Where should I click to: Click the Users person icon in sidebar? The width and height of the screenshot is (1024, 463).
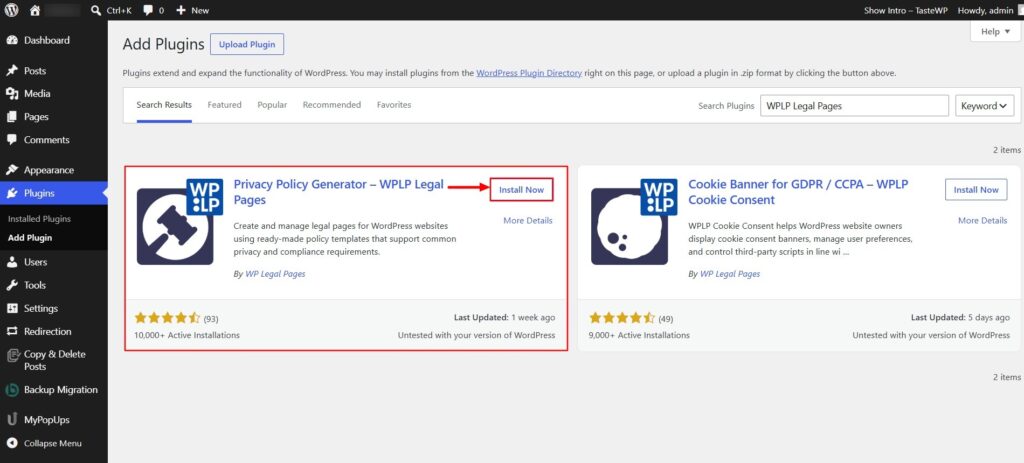[x=12, y=262]
